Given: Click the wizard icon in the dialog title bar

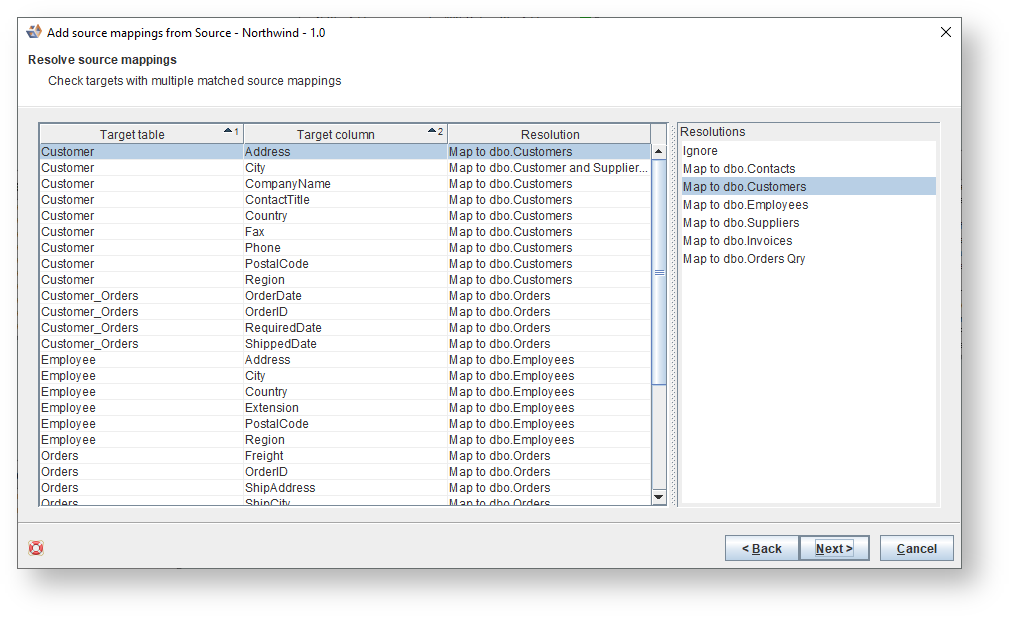Looking at the screenshot, I should pyautogui.click(x=34, y=31).
